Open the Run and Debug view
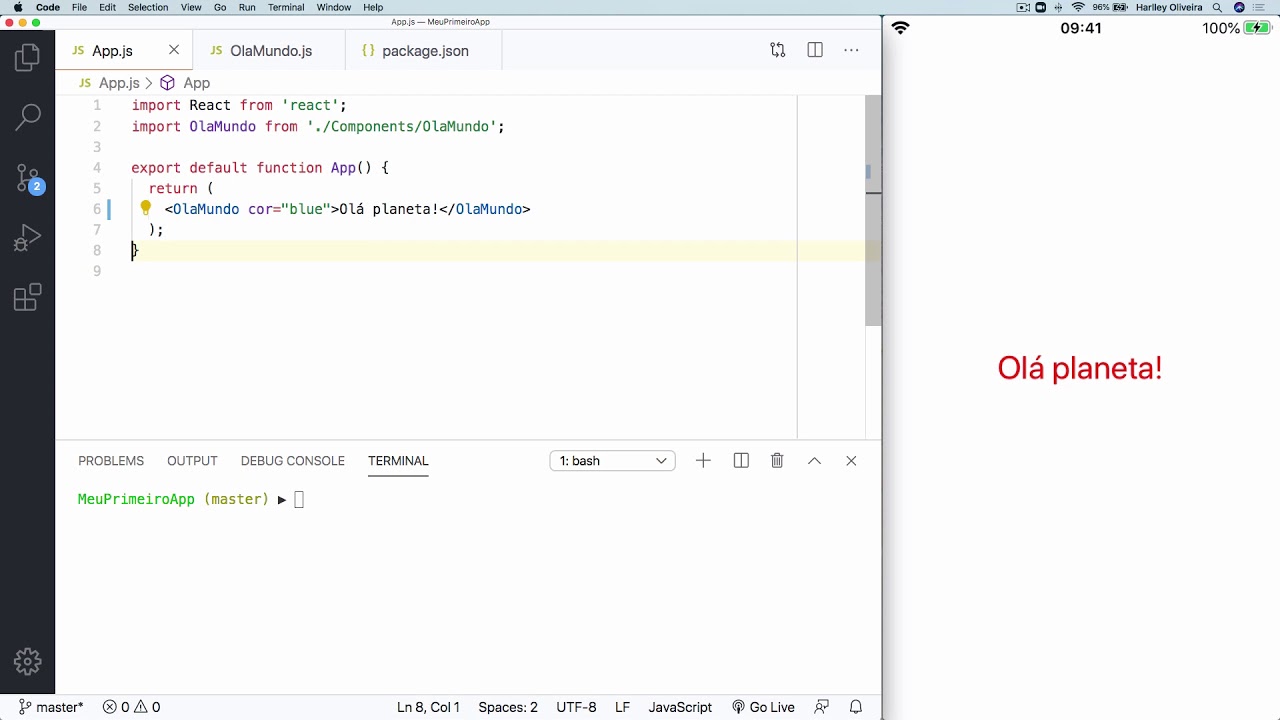Image resolution: width=1280 pixels, height=720 pixels. coord(28,238)
